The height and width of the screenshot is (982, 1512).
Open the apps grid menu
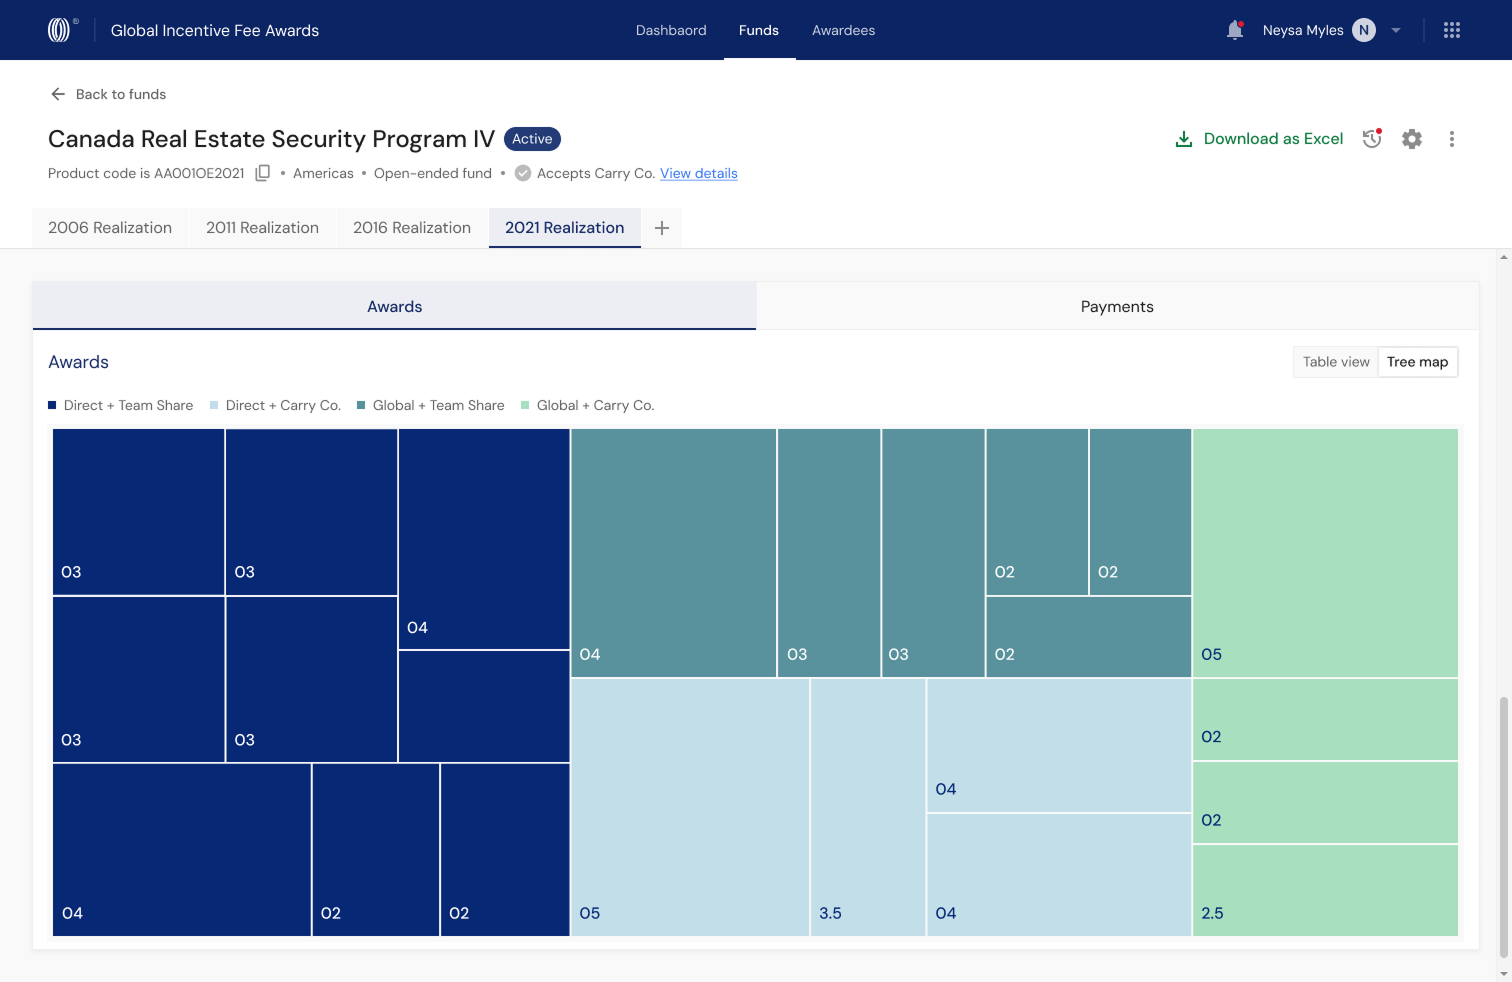1452,30
